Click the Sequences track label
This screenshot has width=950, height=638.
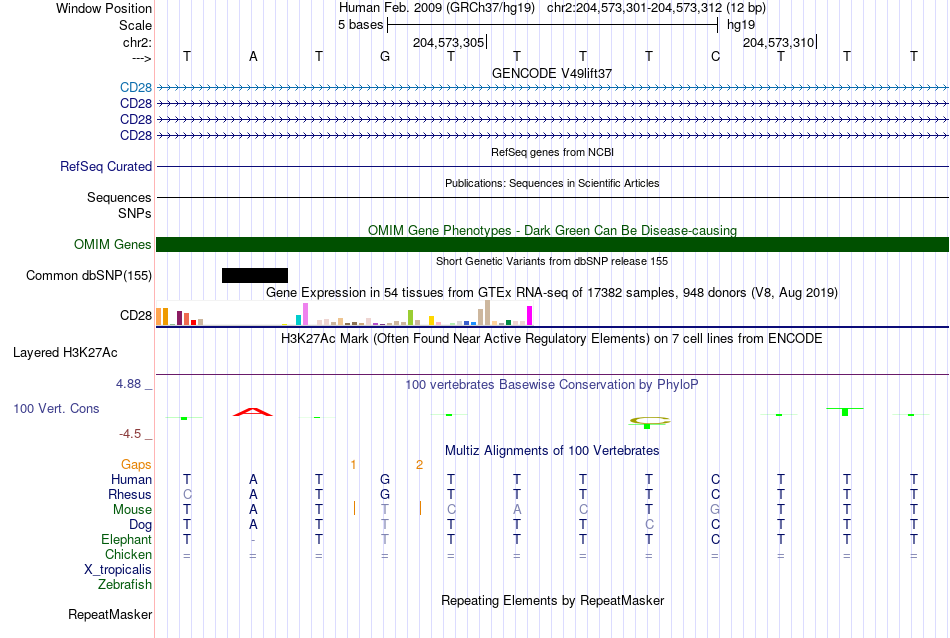coord(119,198)
